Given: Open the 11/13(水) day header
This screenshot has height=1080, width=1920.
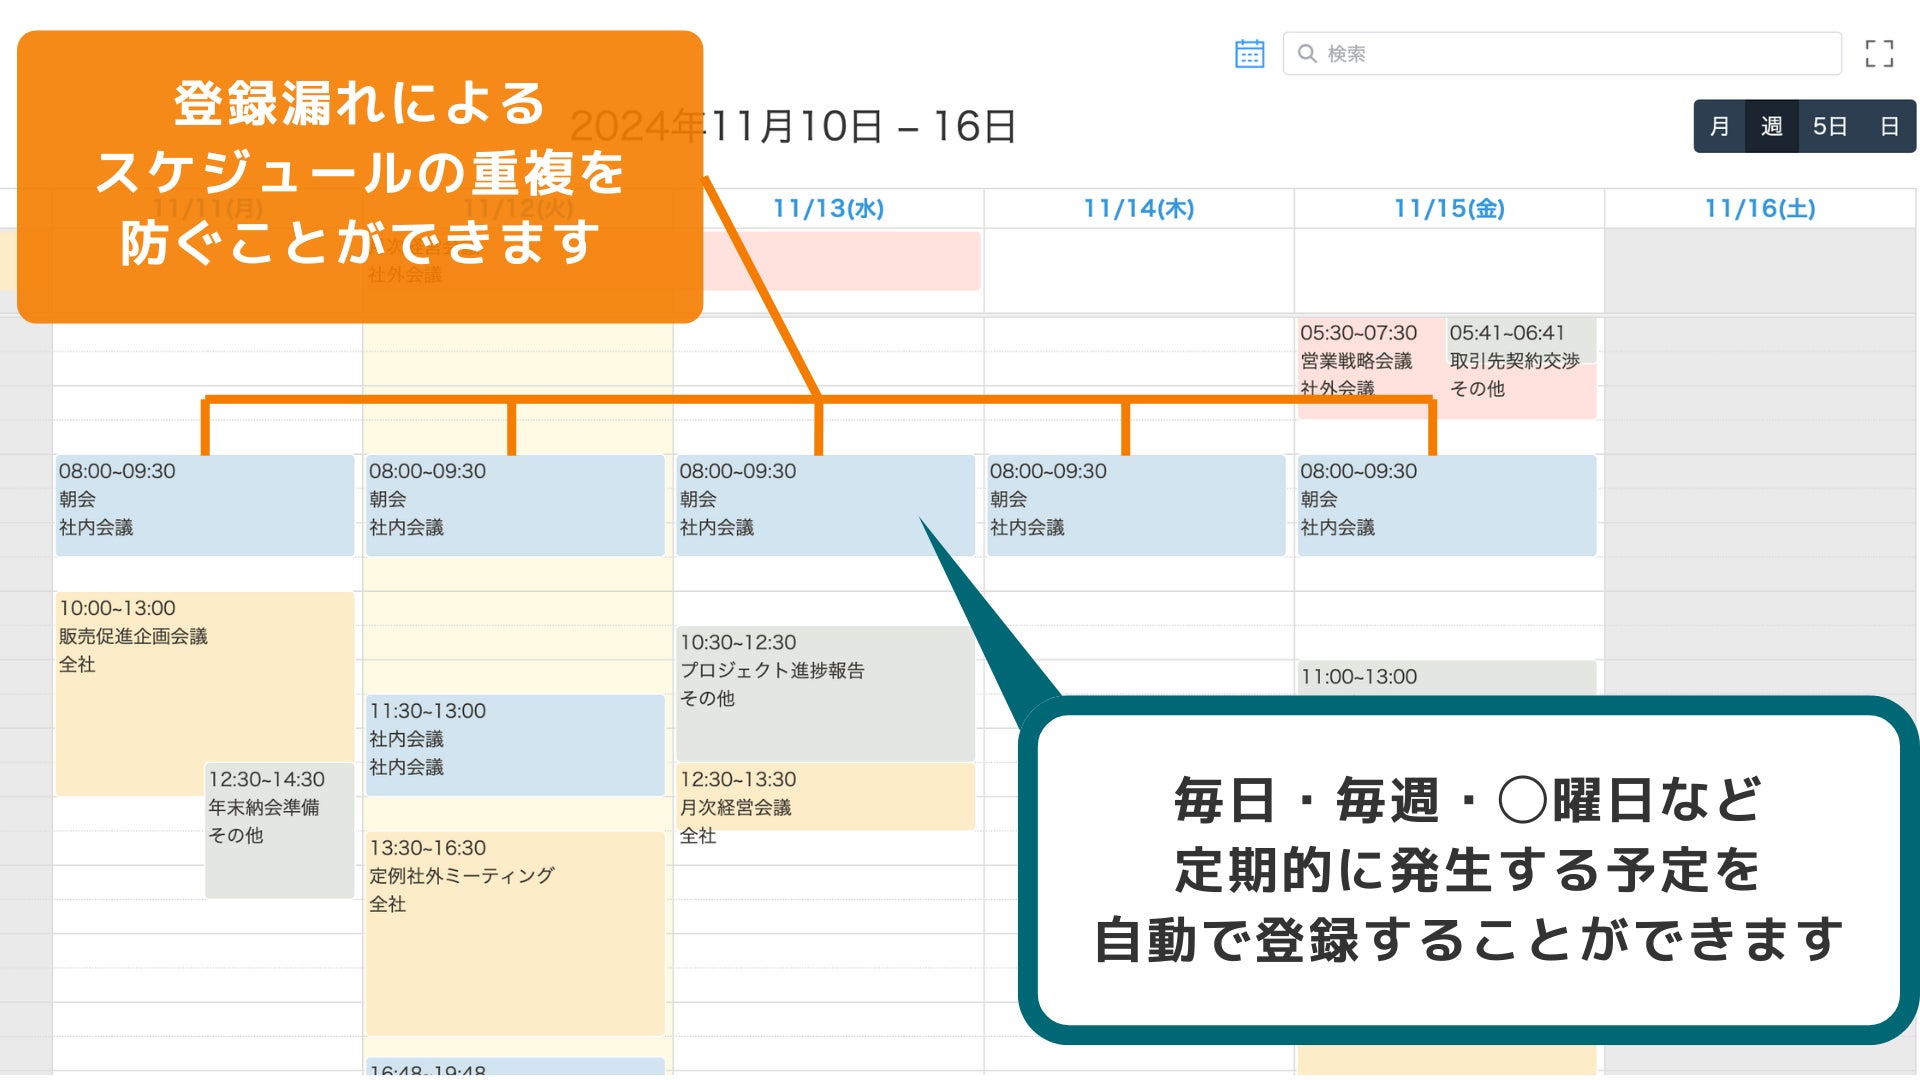Looking at the screenshot, I should point(828,209).
